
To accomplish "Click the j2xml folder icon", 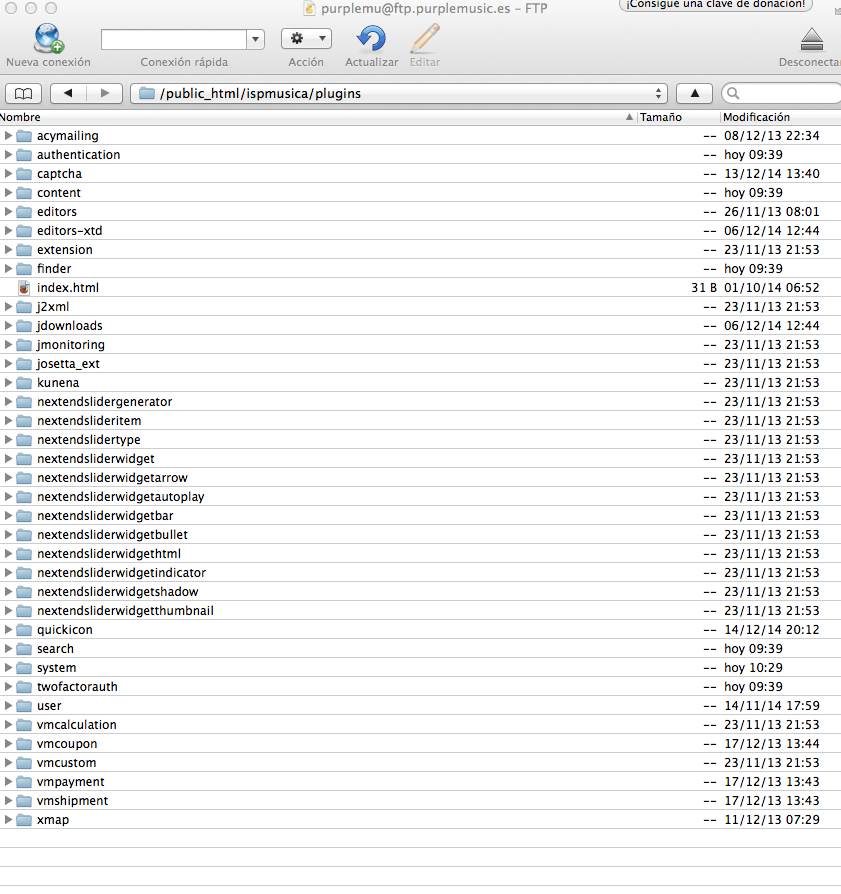I will pos(24,307).
